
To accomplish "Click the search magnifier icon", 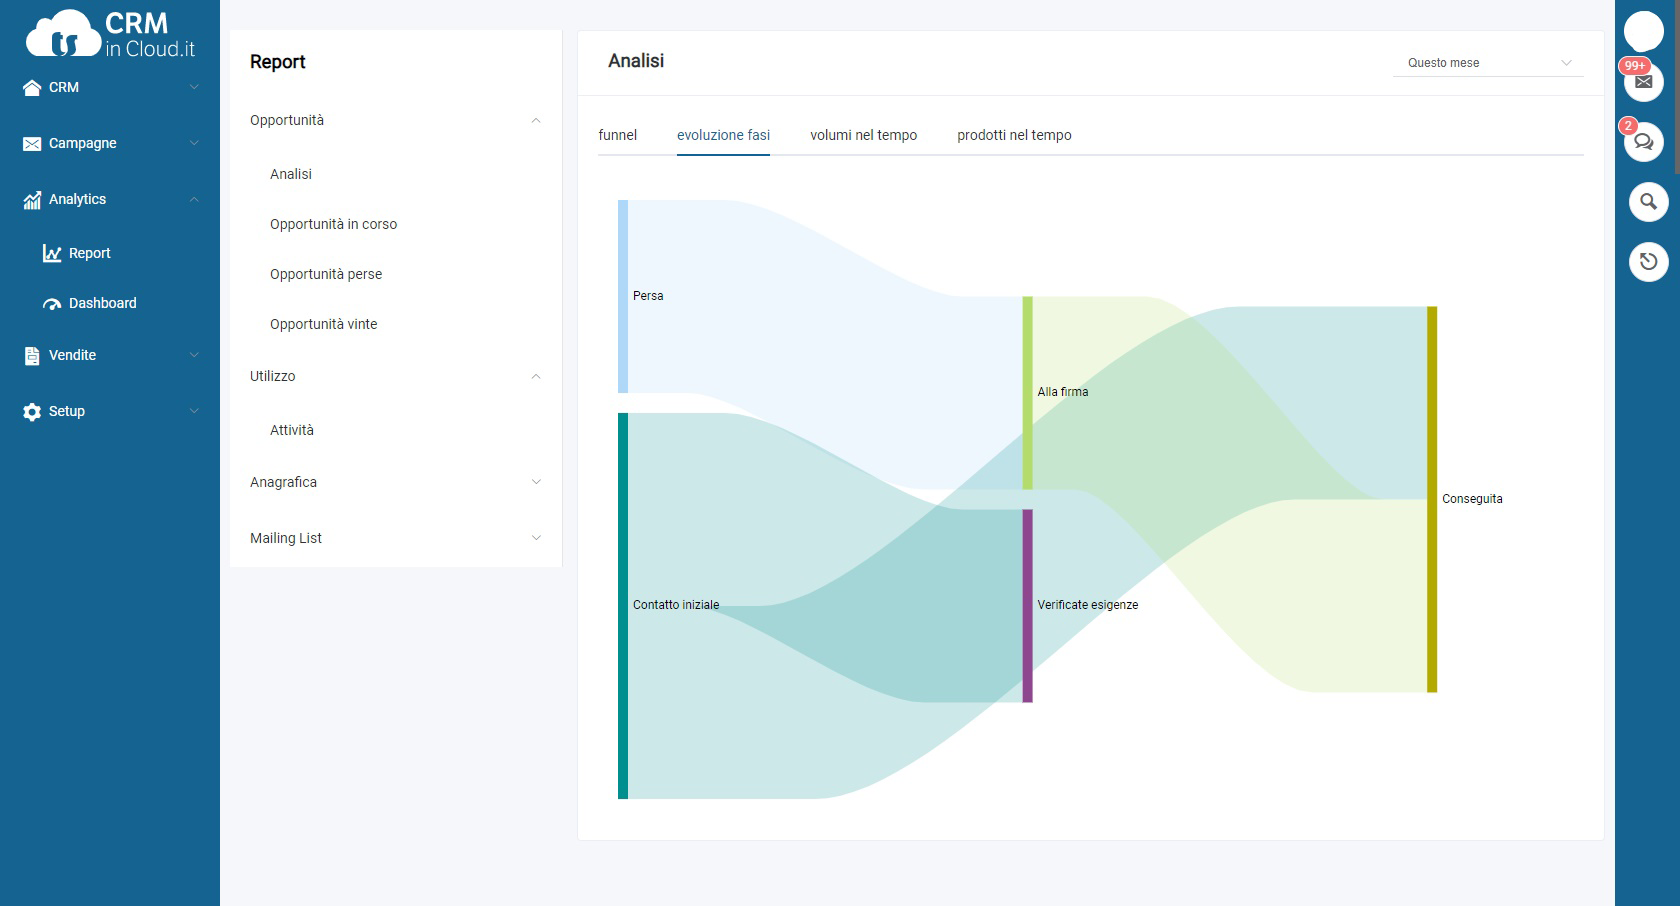I will tap(1648, 202).
